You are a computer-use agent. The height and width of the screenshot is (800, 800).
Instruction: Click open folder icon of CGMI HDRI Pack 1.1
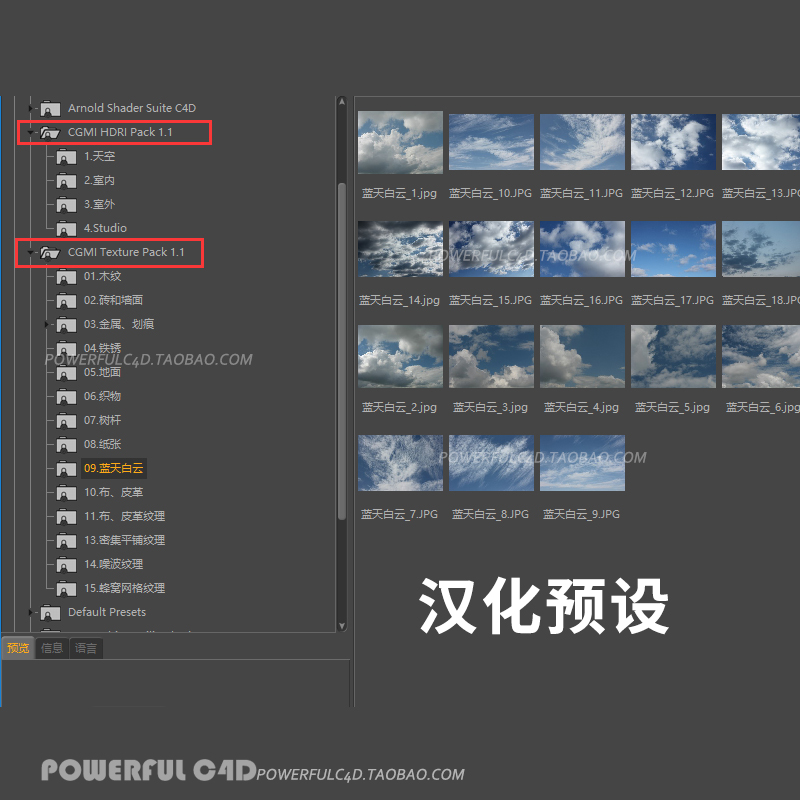[x=50, y=133]
